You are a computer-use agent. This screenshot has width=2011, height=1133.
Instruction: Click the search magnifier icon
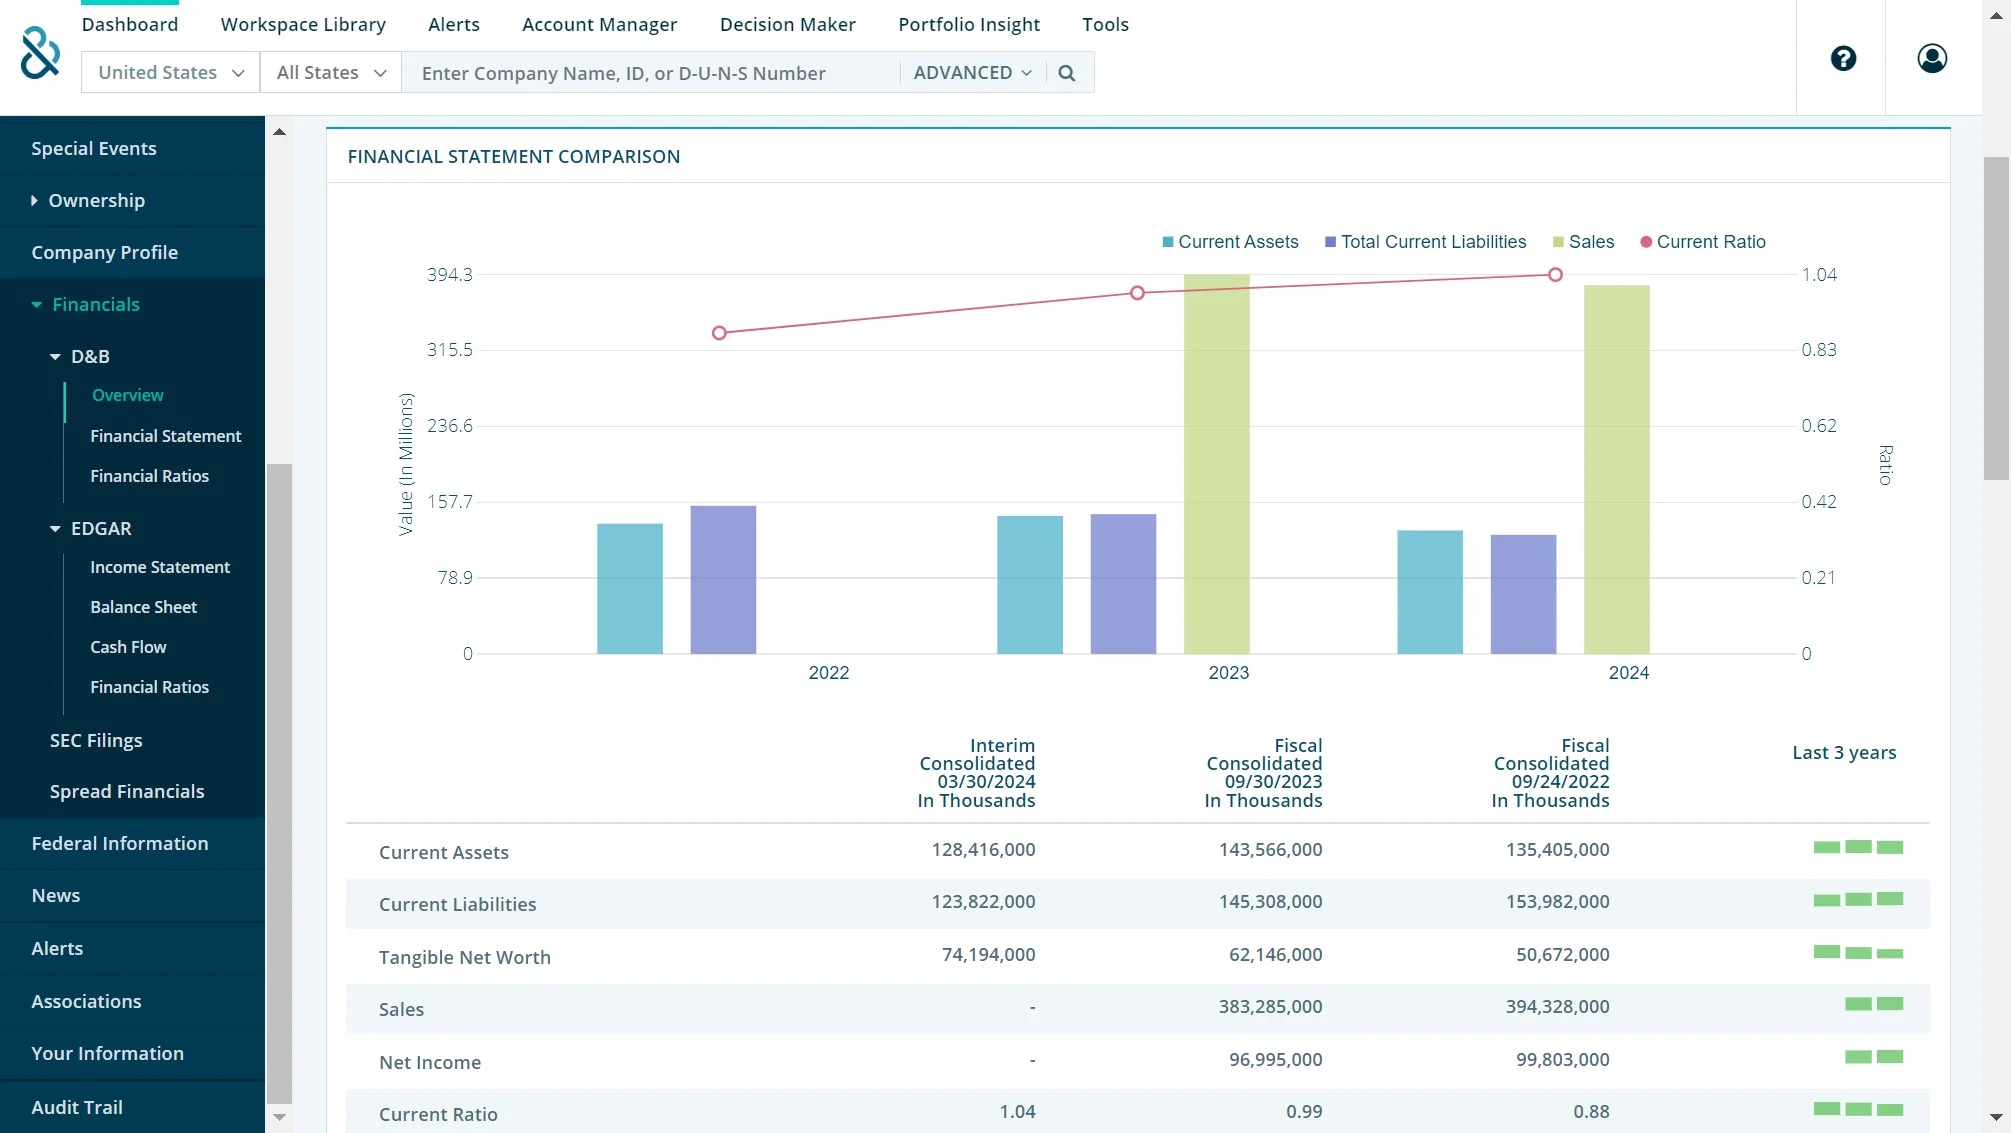(1066, 73)
